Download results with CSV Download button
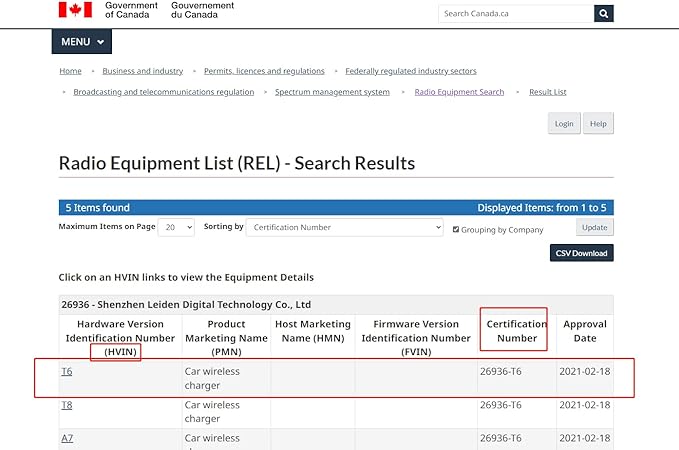 click(581, 253)
